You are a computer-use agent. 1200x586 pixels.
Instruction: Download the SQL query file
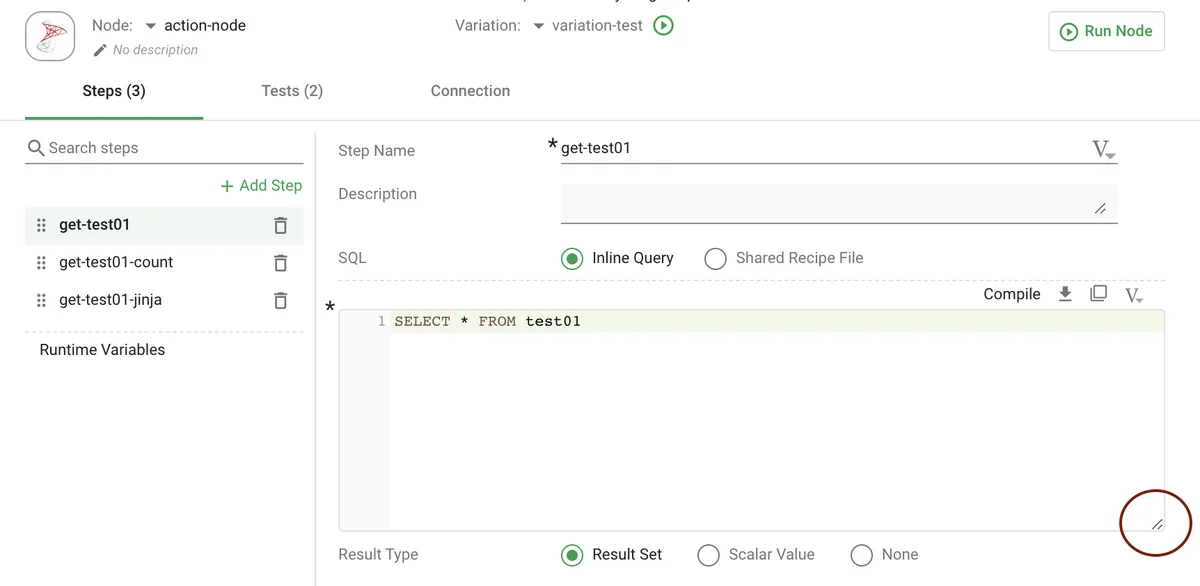click(x=1065, y=294)
